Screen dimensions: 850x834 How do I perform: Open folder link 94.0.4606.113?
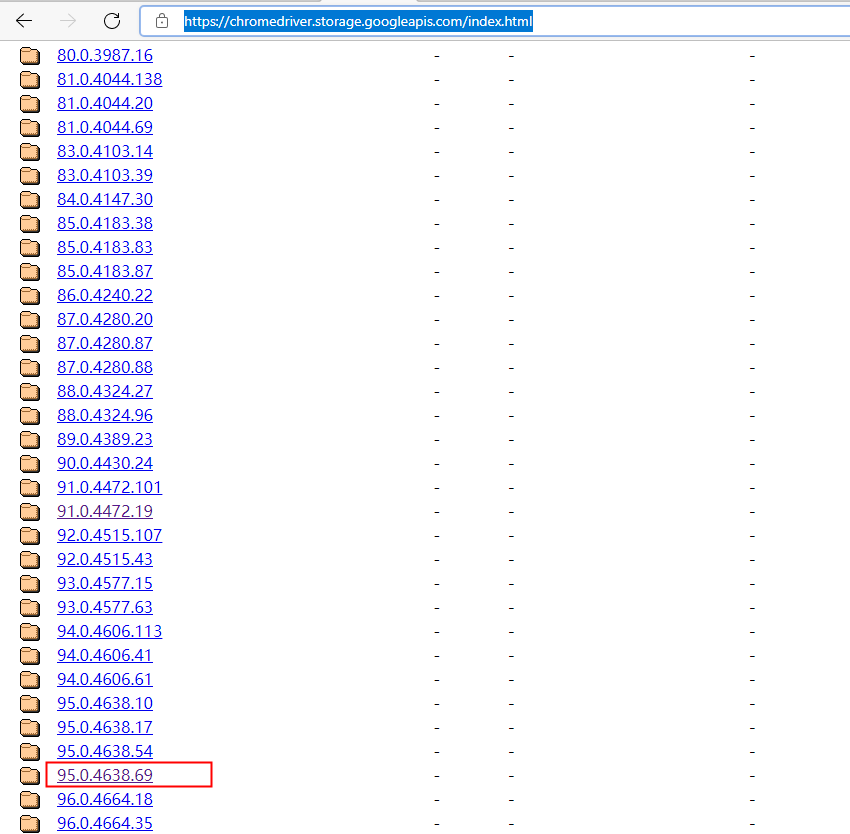pyautogui.click(x=110, y=631)
